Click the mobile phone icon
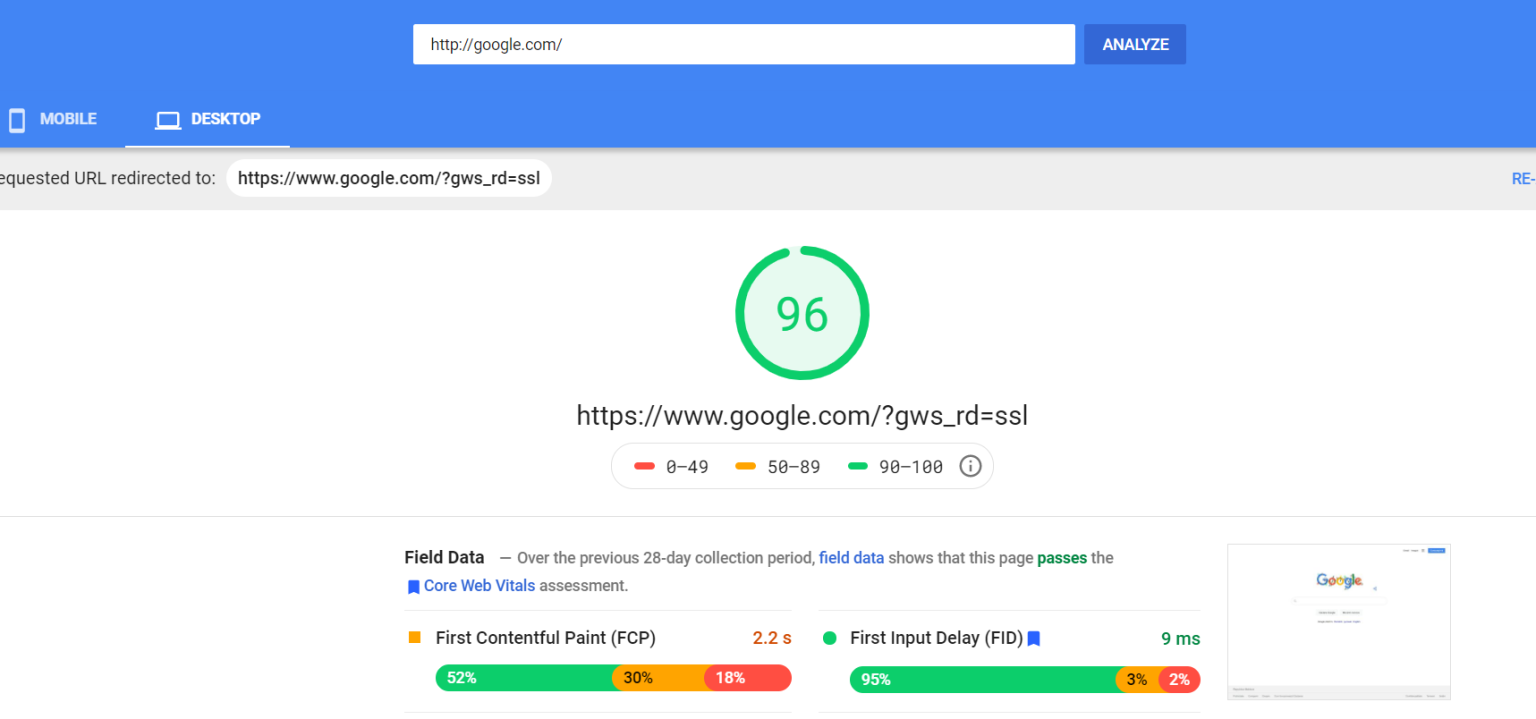This screenshot has height=719, width=1536. 17,120
